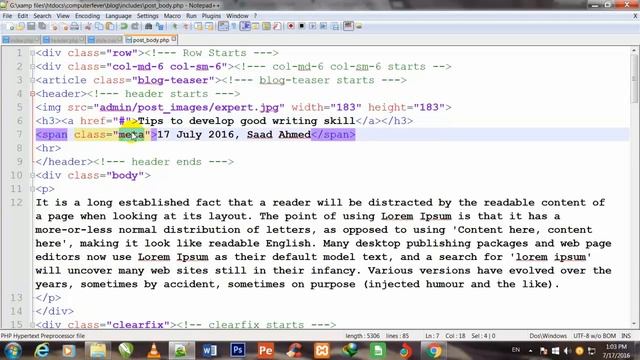Viewport: 640px width, 360px height.
Task: Run macro multiple times icon
Action: (323, 27)
